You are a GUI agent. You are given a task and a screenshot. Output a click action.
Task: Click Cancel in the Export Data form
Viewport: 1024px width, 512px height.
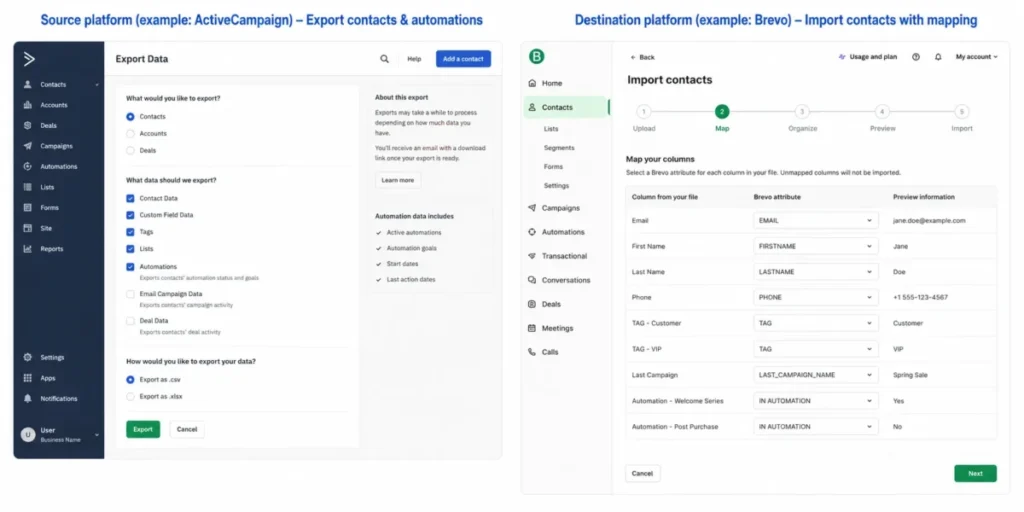[x=187, y=429]
